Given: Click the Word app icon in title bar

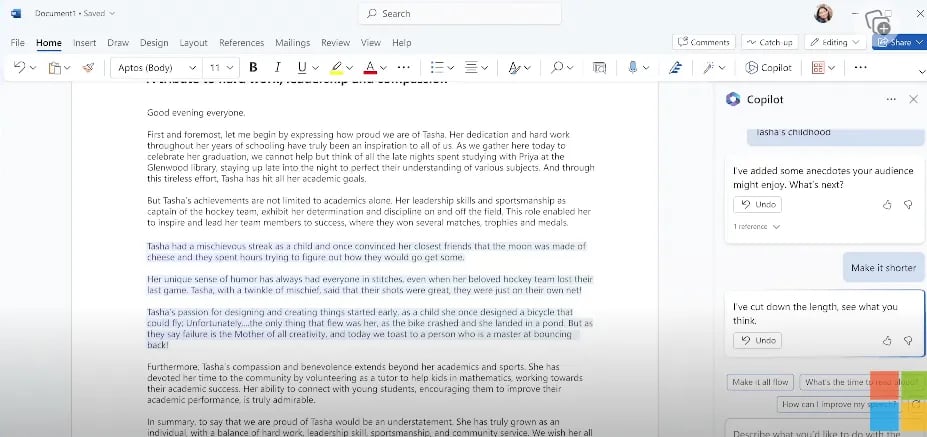Looking at the screenshot, I should pyautogui.click(x=15, y=13).
